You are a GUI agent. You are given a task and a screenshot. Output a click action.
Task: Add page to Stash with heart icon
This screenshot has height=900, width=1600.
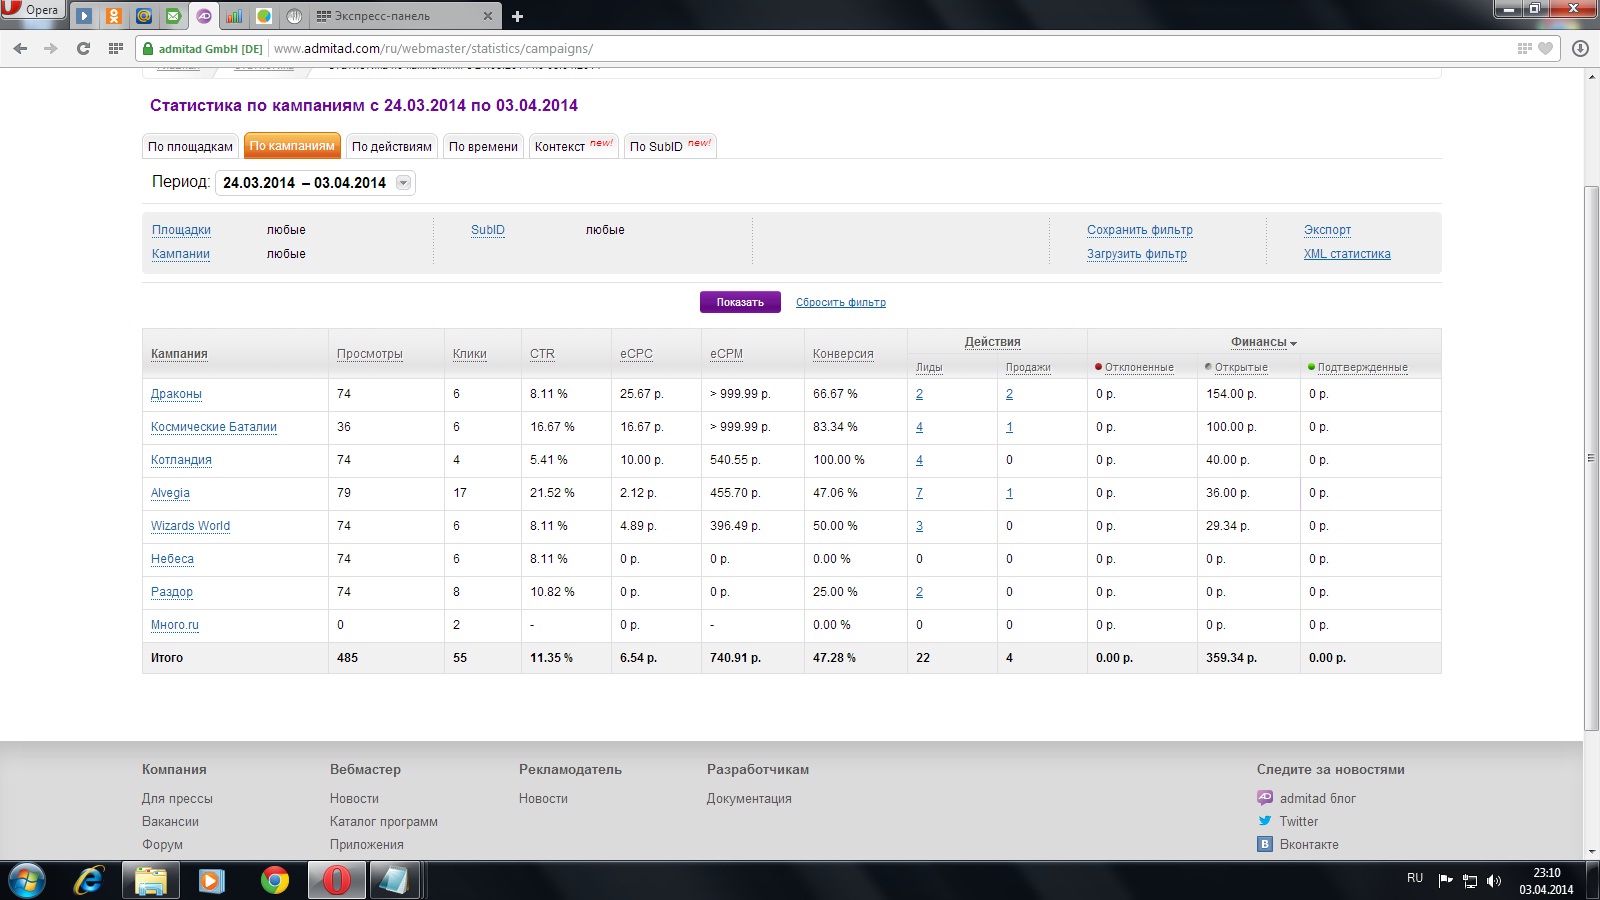coord(1546,48)
